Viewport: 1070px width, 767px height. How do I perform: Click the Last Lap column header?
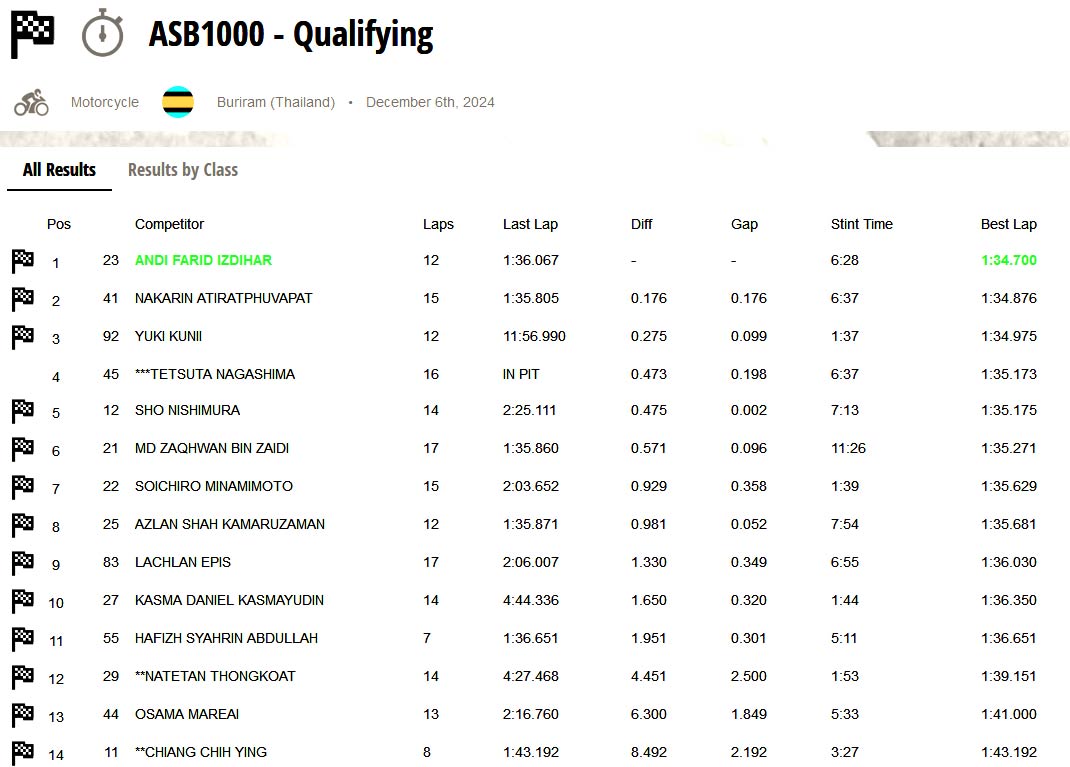pyautogui.click(x=530, y=224)
